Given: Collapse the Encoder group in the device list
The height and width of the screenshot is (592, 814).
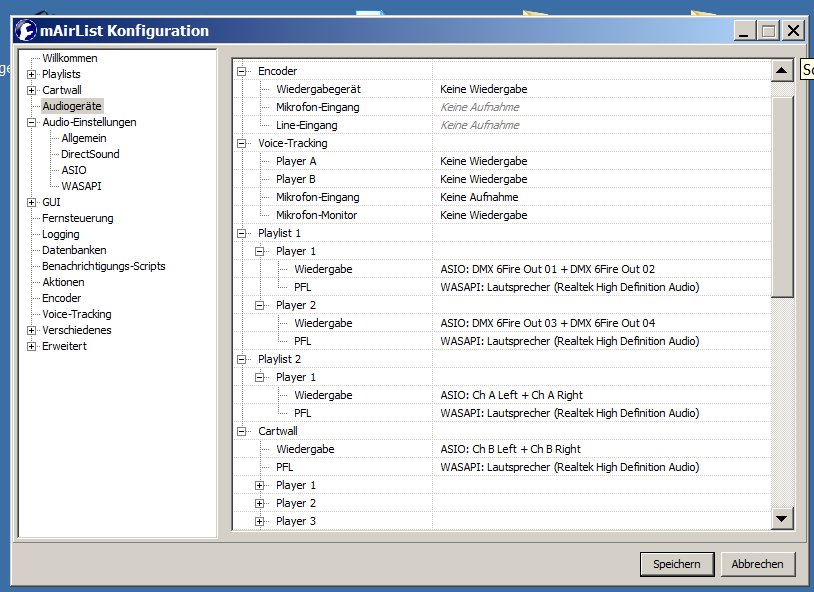Looking at the screenshot, I should pos(241,71).
